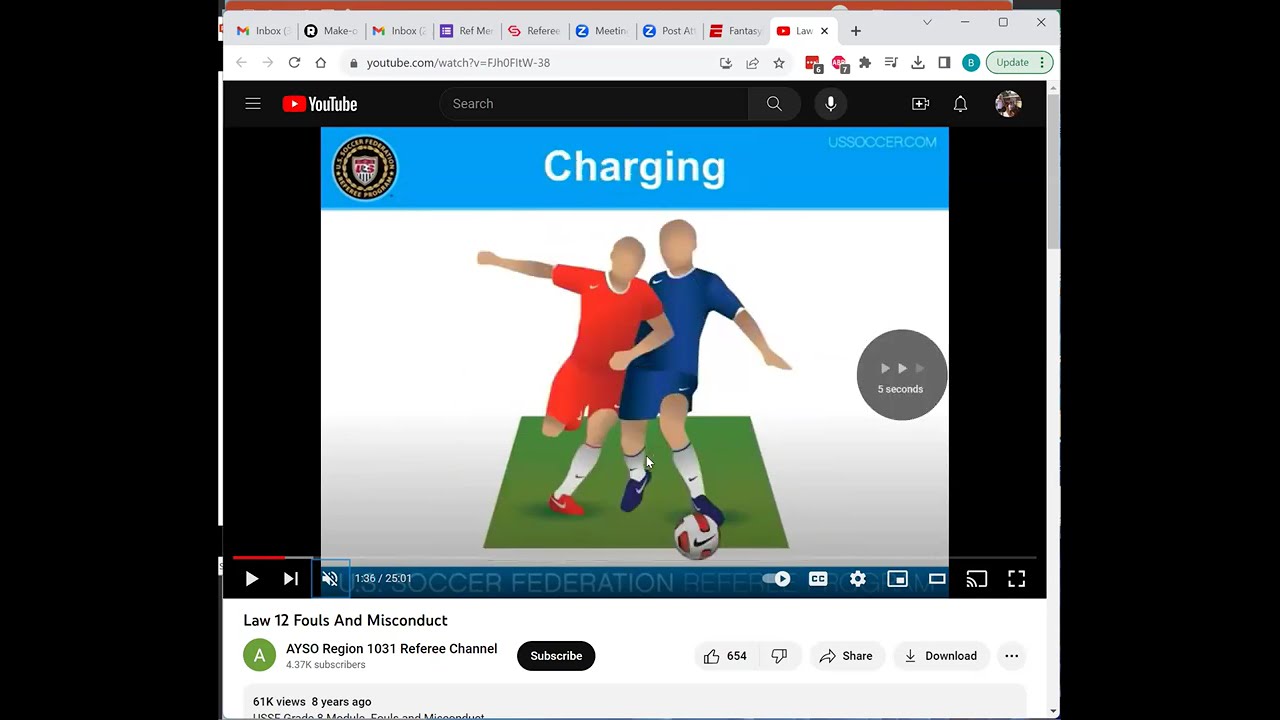
Task: Click the 1:36 / 25:01 time display
Action: [x=383, y=579]
